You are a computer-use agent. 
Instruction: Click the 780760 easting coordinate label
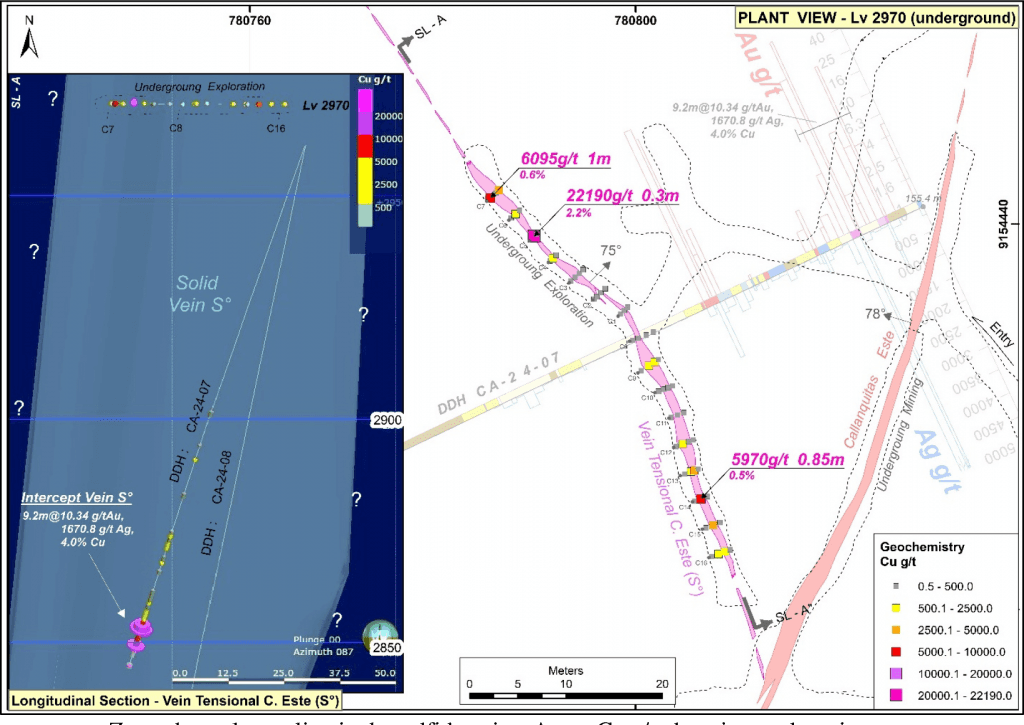click(x=249, y=20)
